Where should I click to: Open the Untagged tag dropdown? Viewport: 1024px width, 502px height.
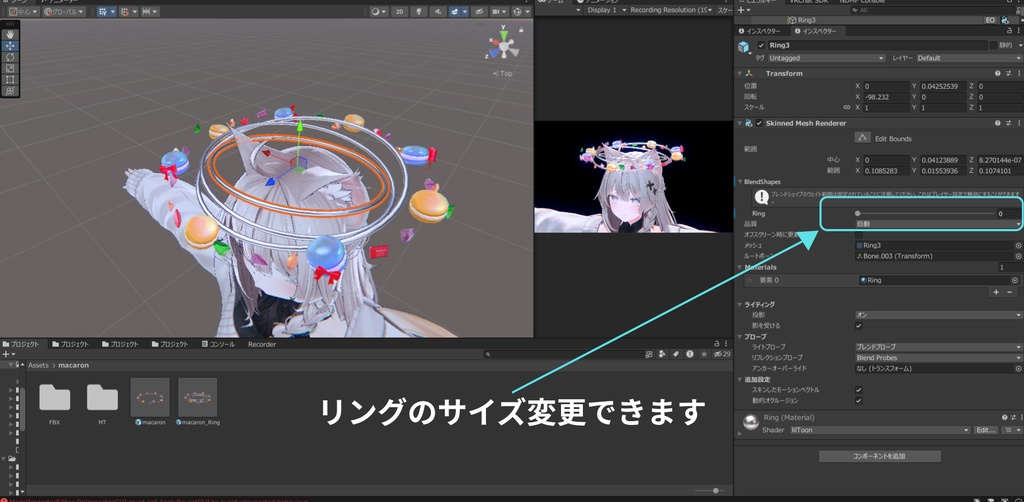[x=826, y=58]
